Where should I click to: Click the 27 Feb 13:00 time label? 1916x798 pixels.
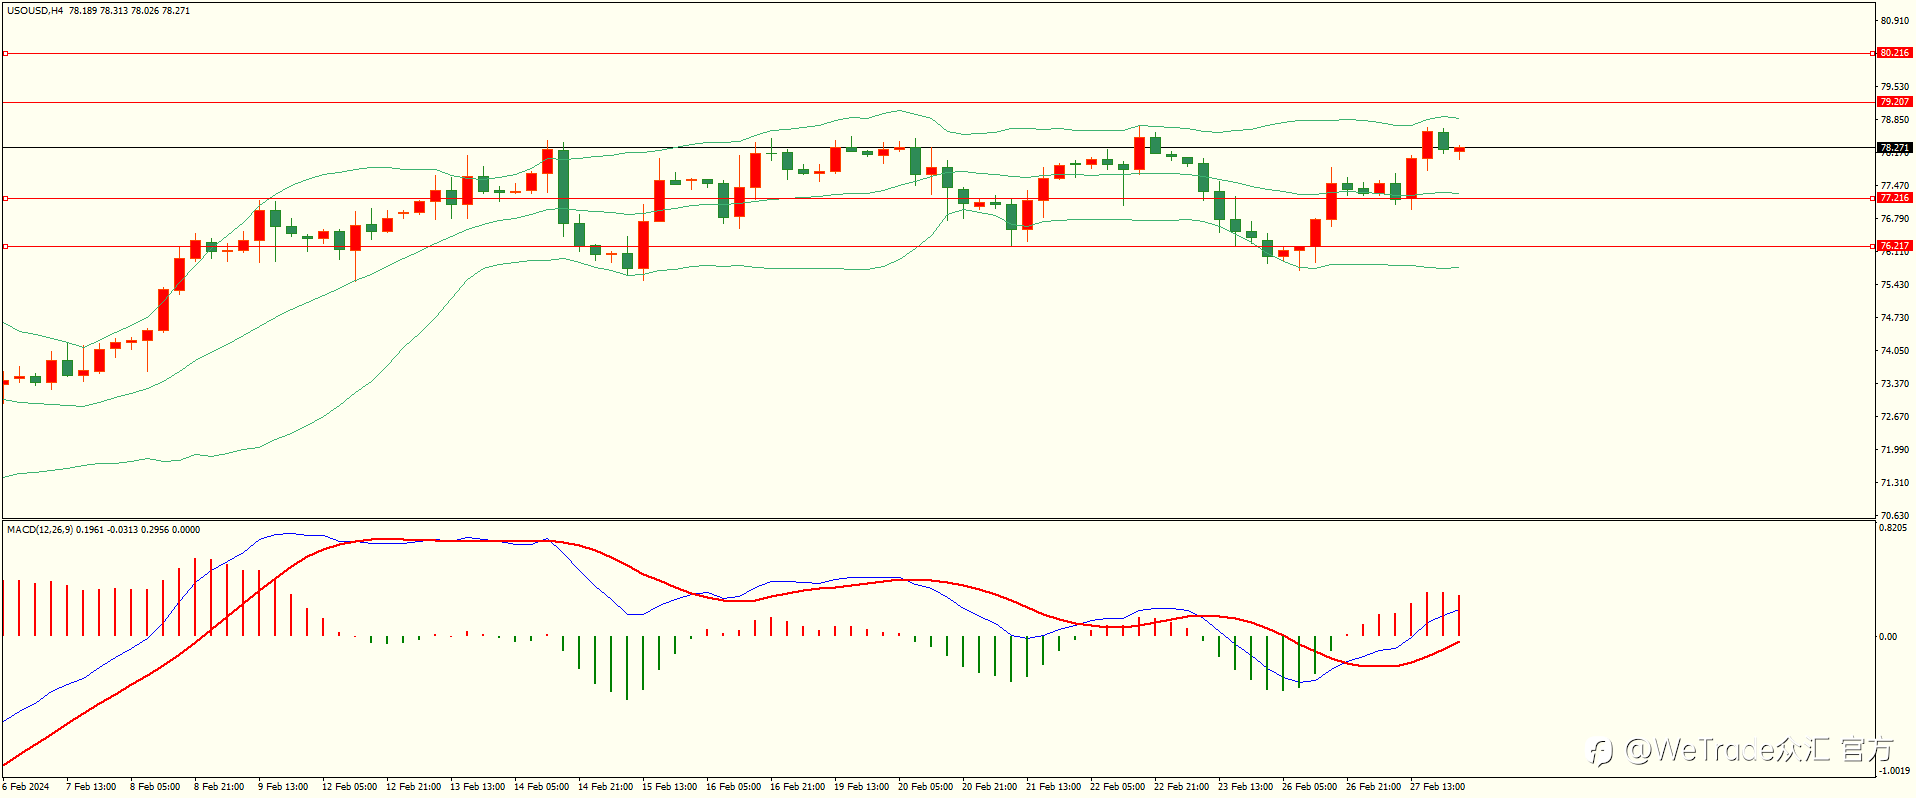pyautogui.click(x=1437, y=787)
